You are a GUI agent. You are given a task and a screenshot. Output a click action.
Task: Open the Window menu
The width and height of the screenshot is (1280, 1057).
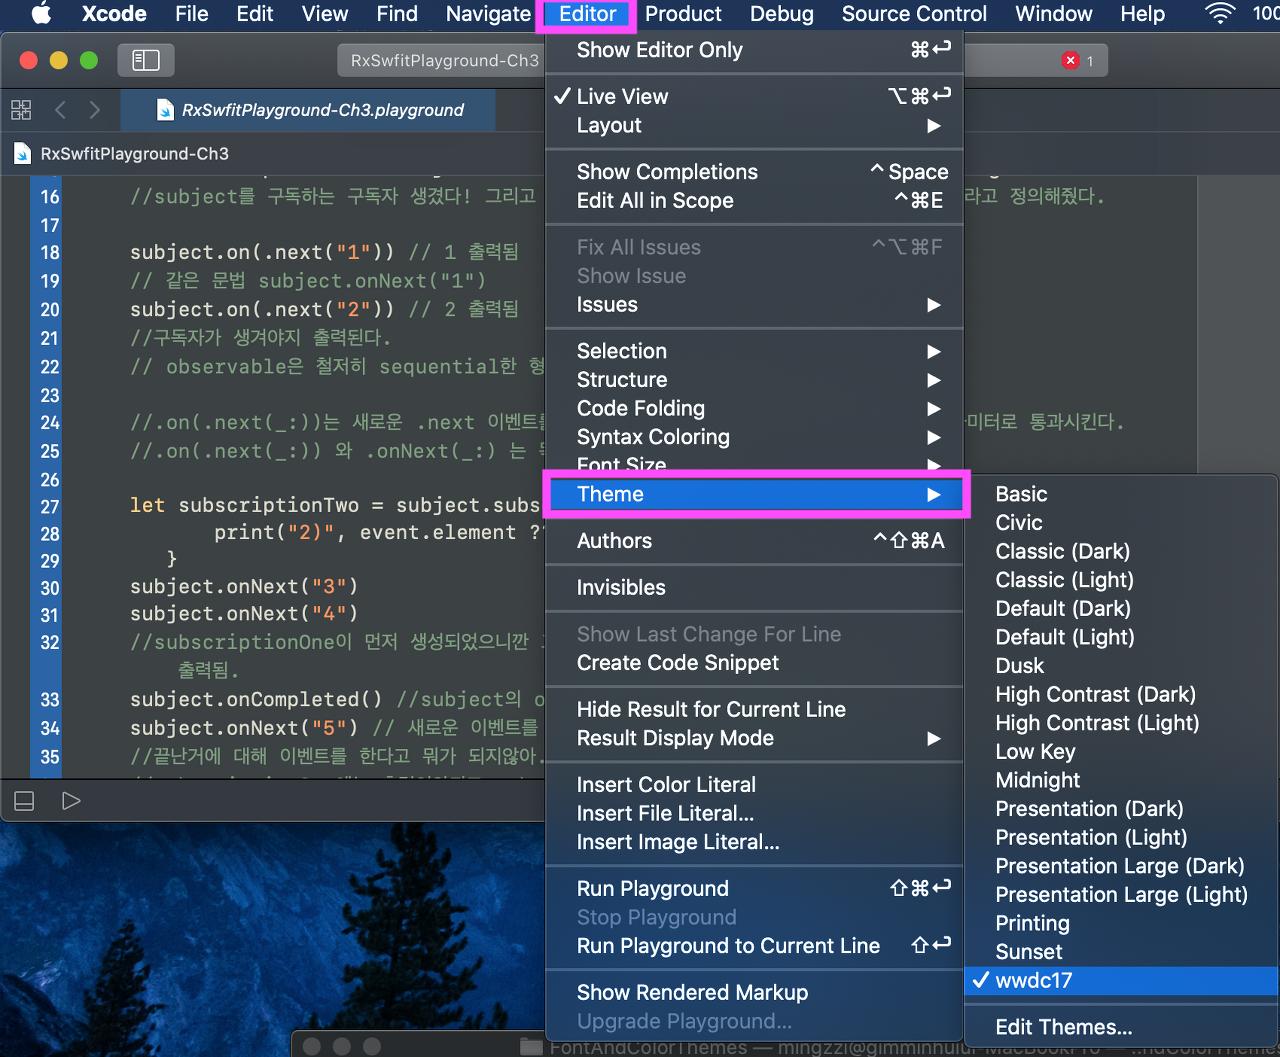1054,13
